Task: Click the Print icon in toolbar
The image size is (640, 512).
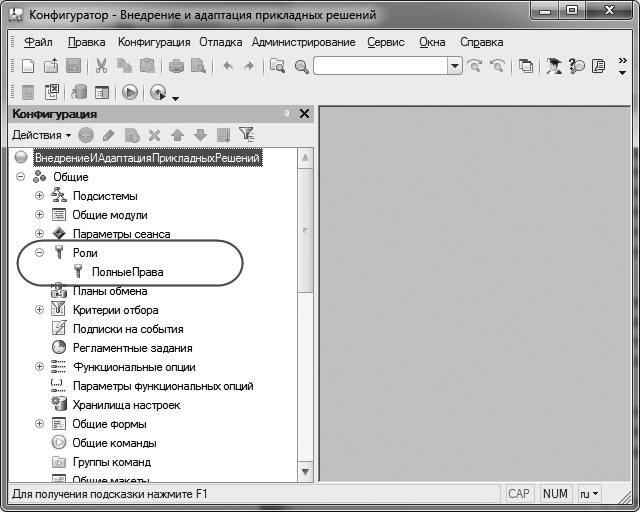Action: coord(177,66)
